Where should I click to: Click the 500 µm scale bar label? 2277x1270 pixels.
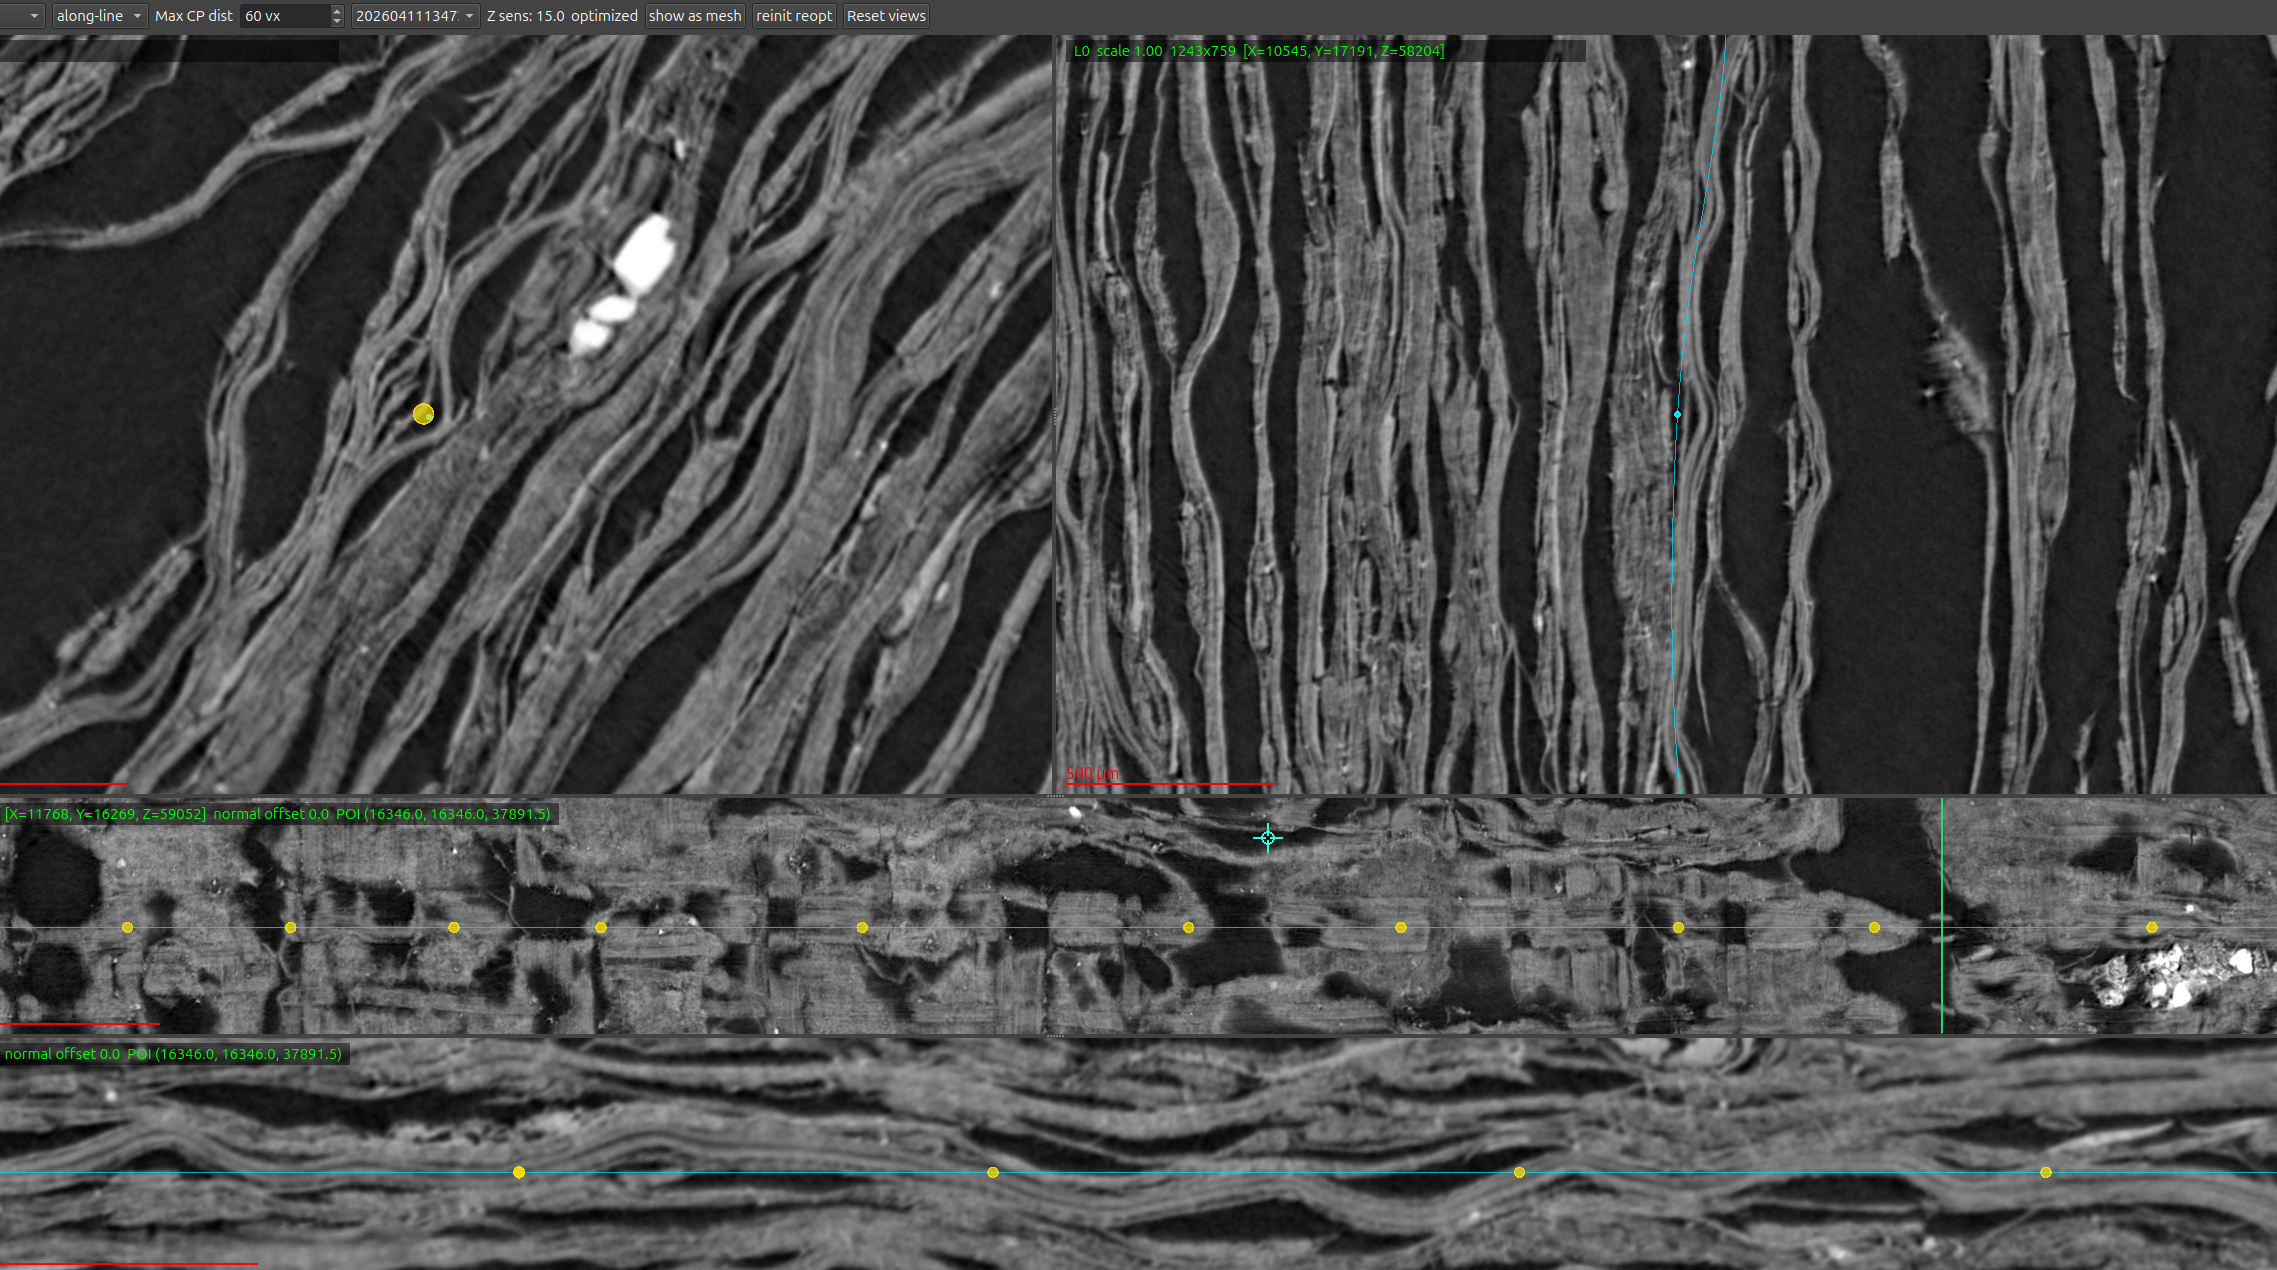[x=1092, y=774]
